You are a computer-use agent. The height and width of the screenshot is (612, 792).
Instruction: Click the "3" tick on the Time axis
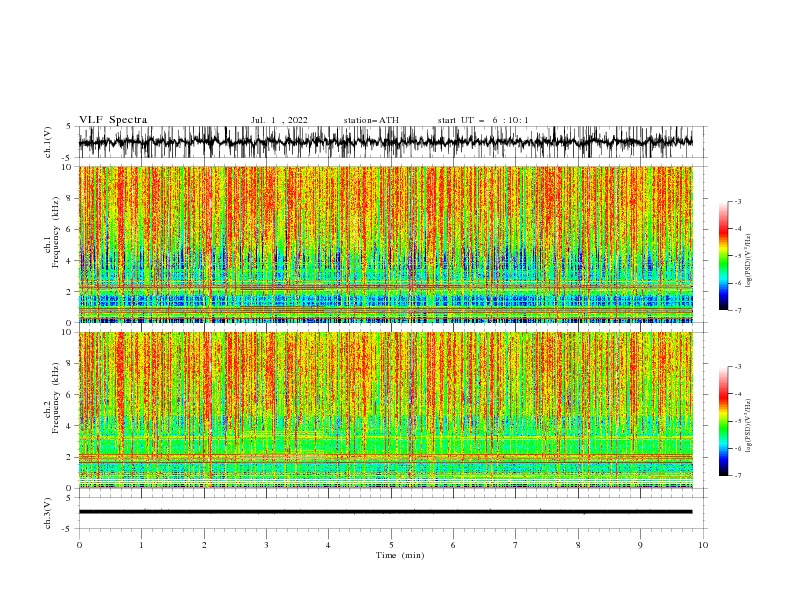pos(266,545)
